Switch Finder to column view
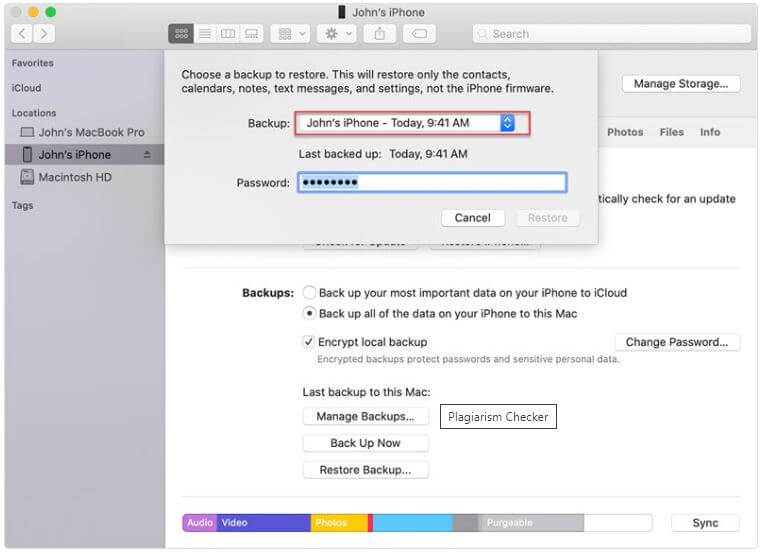The width and height of the screenshot is (763, 554). (228, 34)
